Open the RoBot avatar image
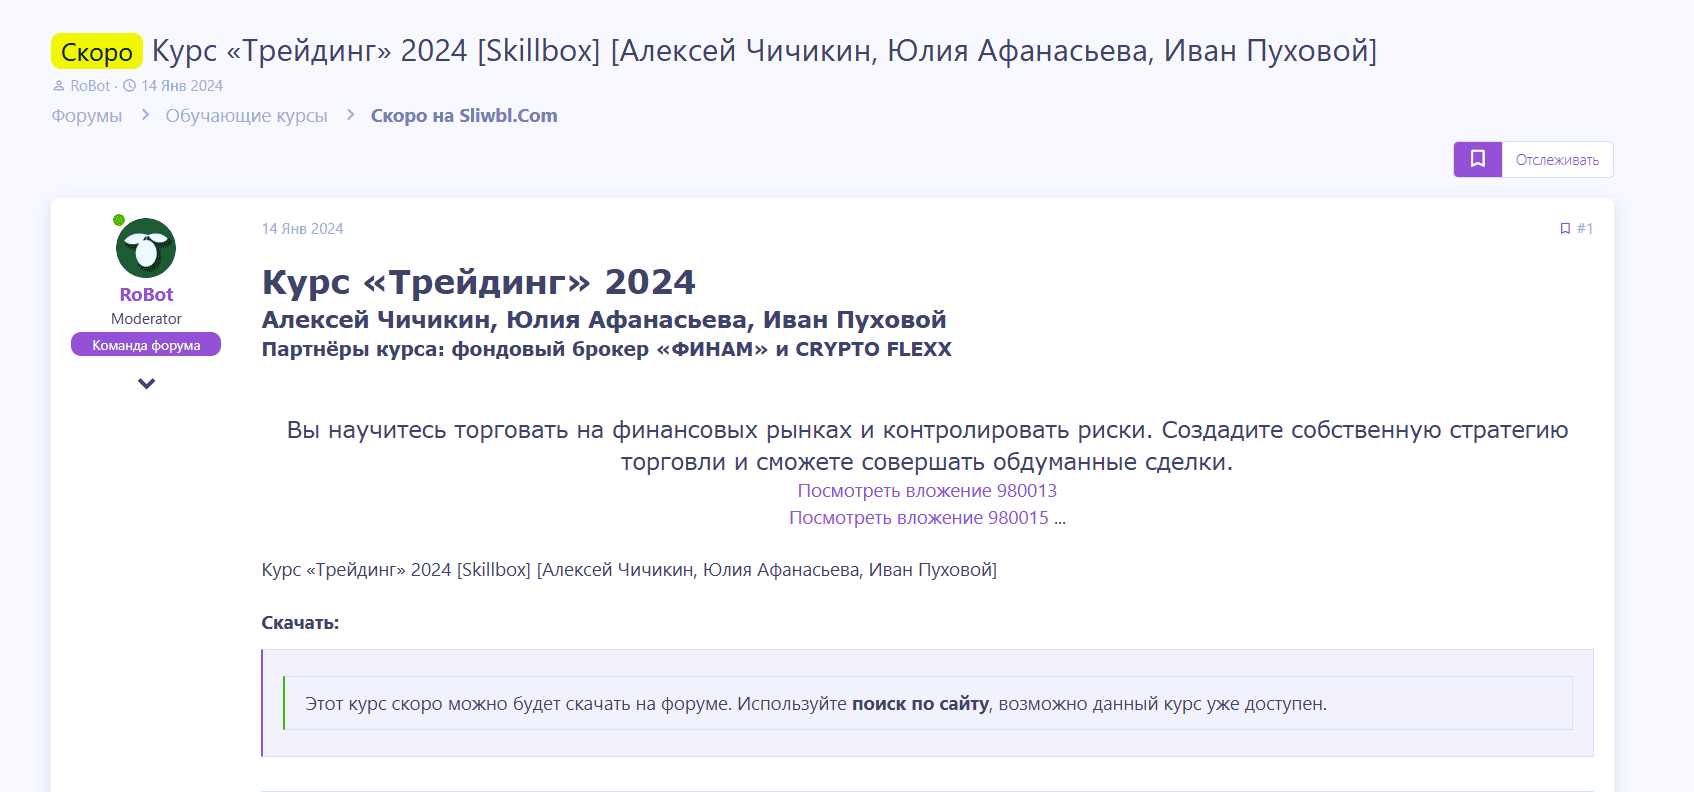The width and height of the screenshot is (1694, 792). 146,248
